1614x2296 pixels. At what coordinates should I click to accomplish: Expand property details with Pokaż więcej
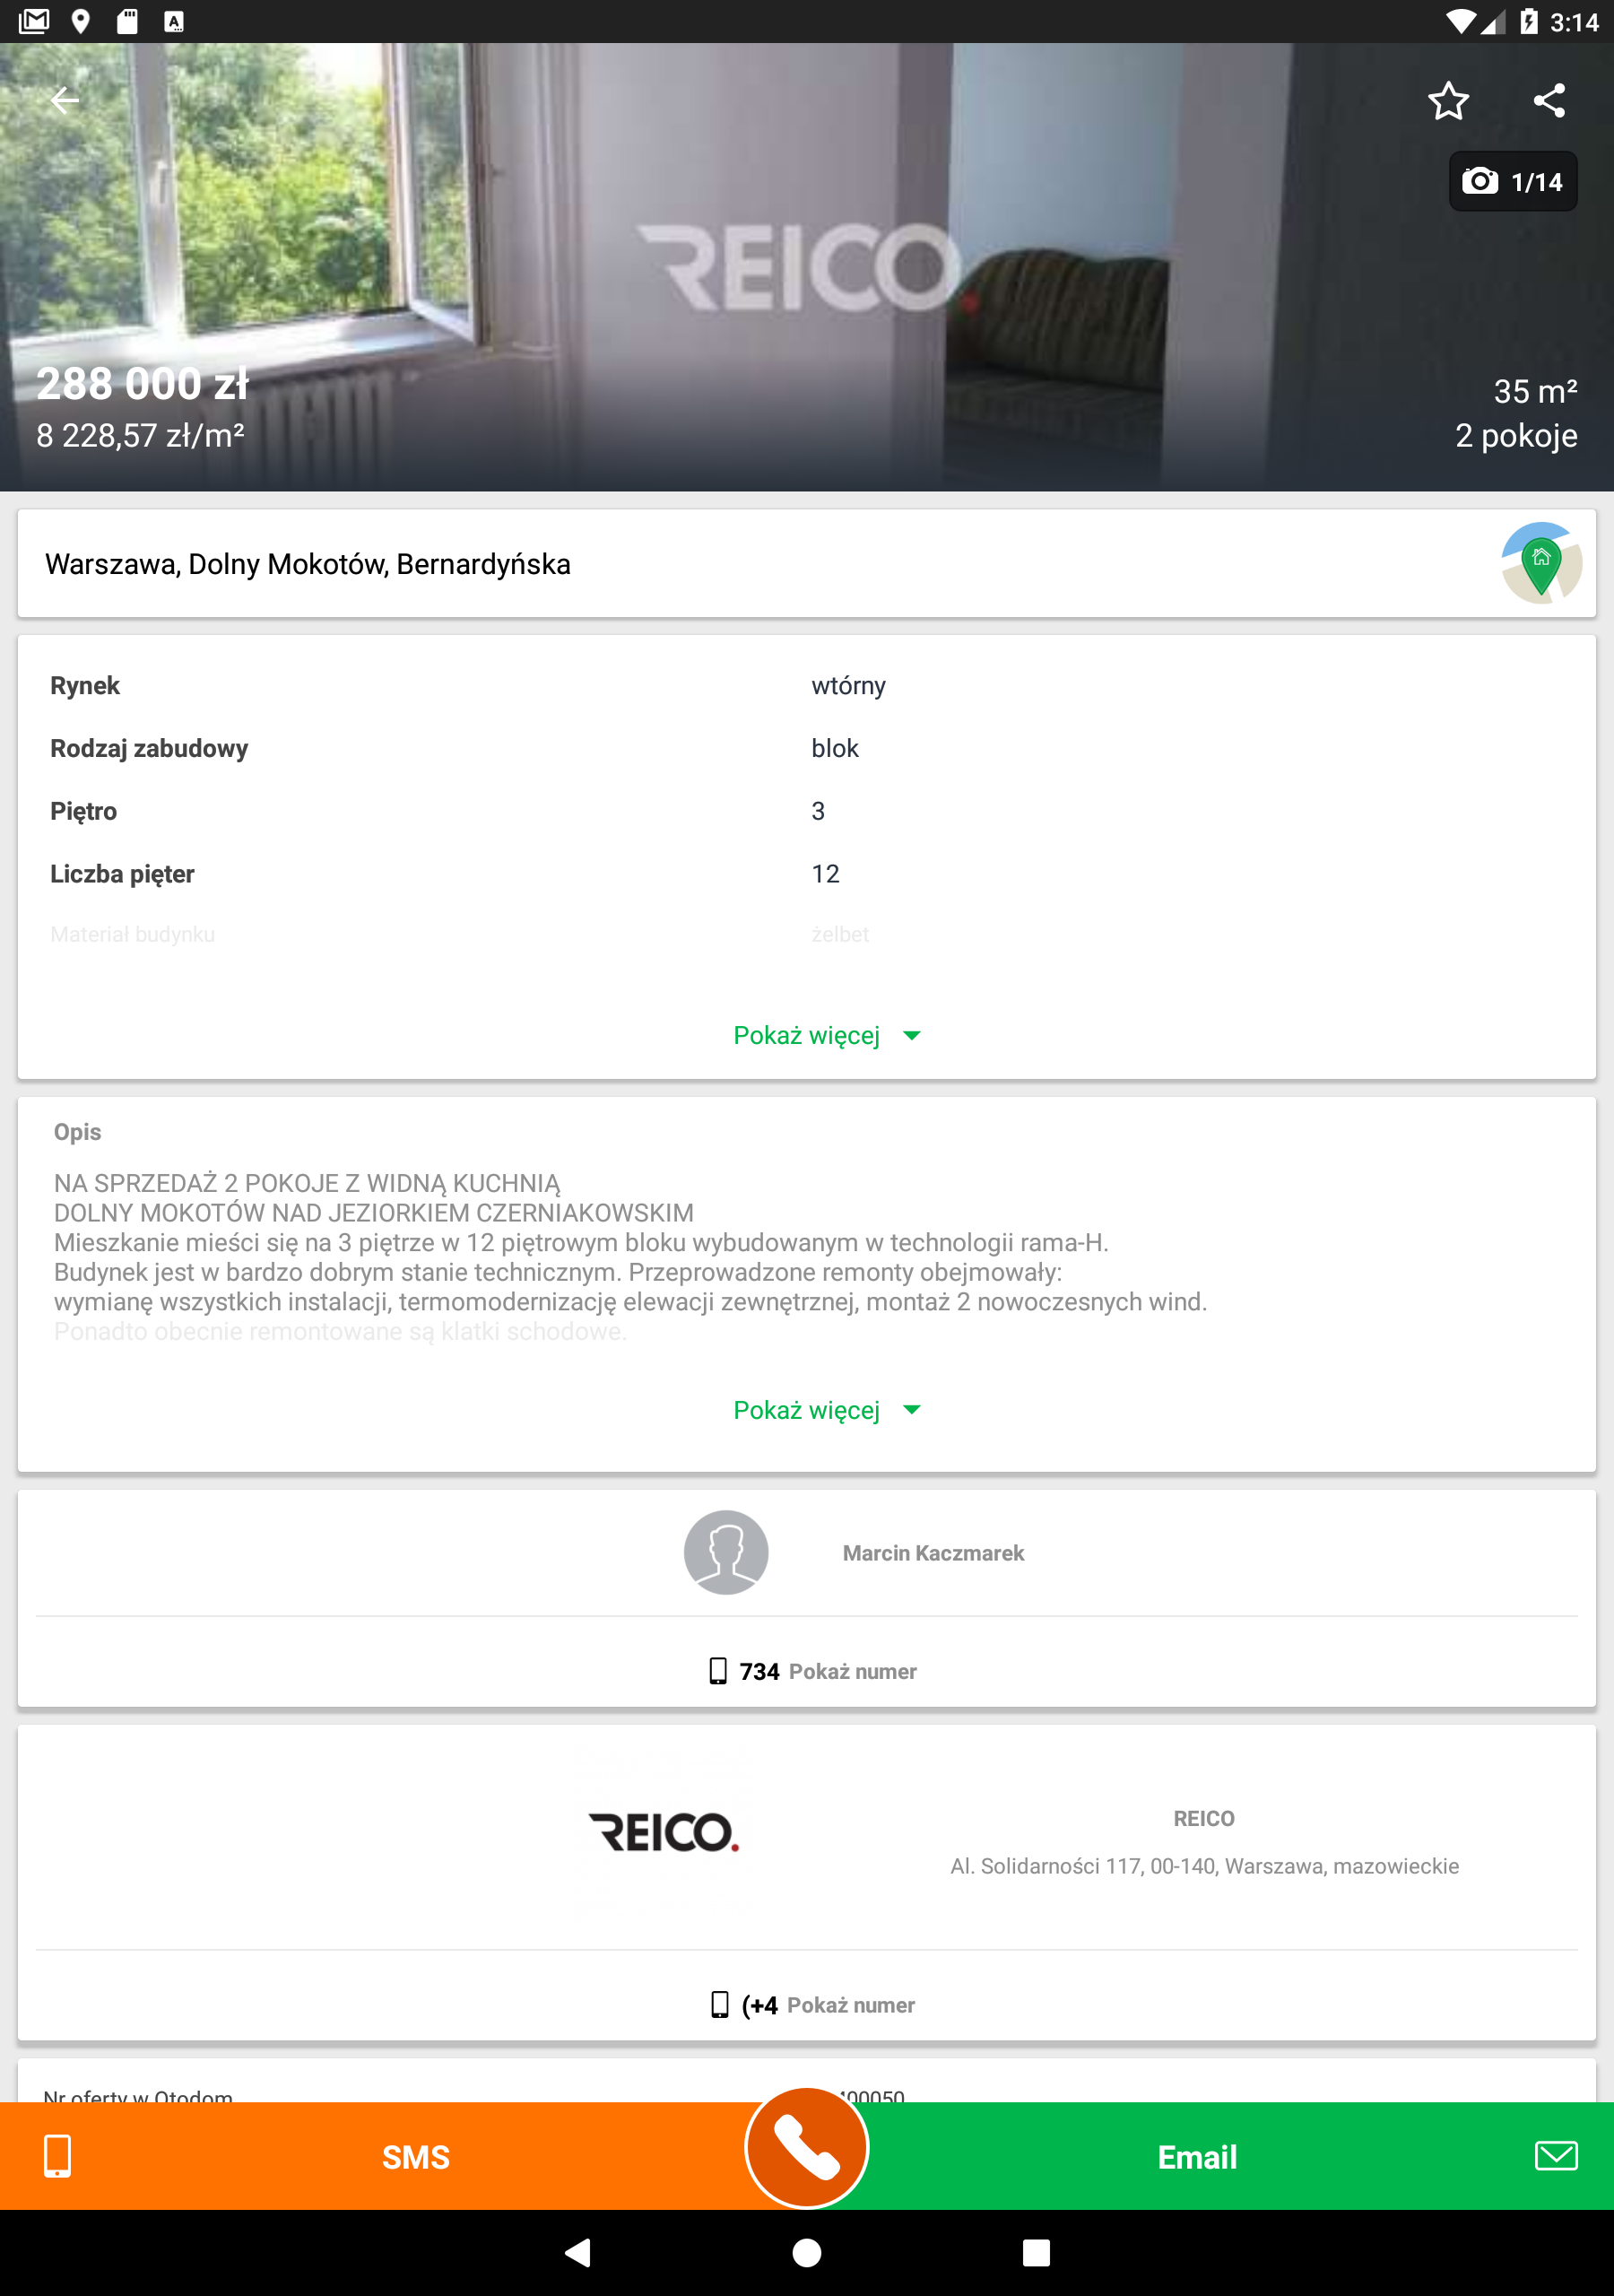click(x=825, y=1035)
